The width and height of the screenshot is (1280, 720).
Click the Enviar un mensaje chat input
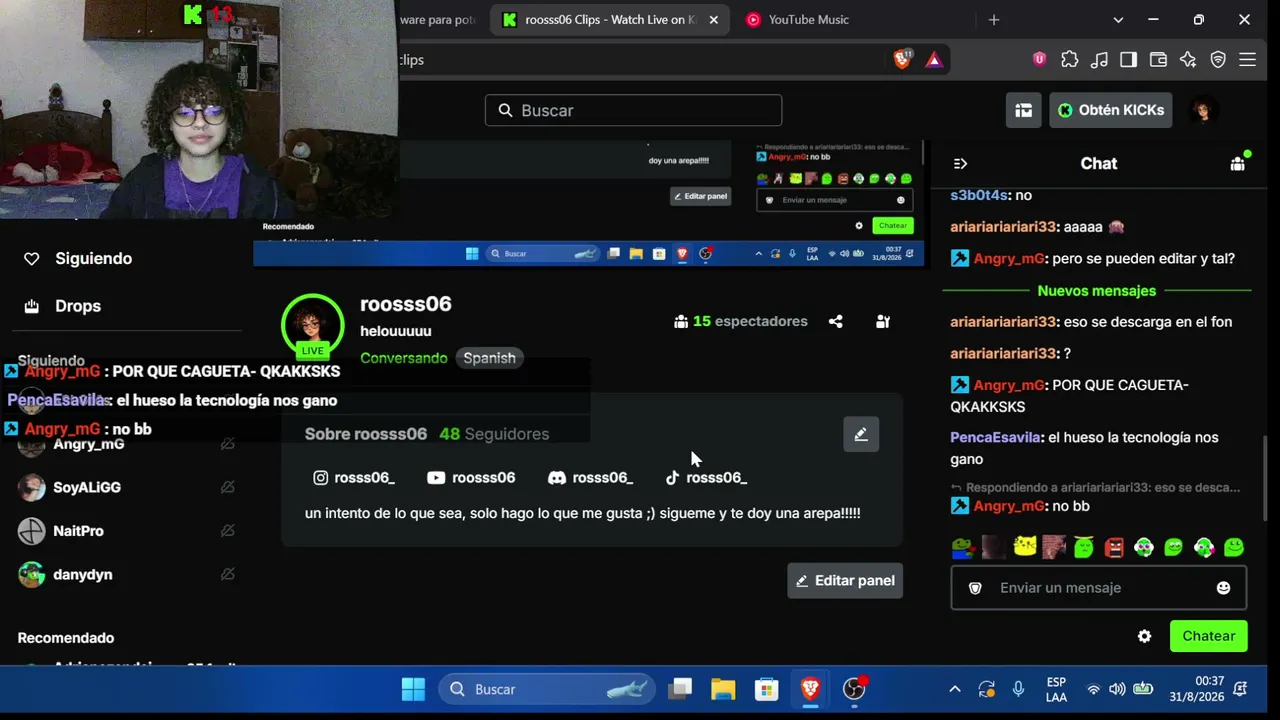coord(1098,588)
